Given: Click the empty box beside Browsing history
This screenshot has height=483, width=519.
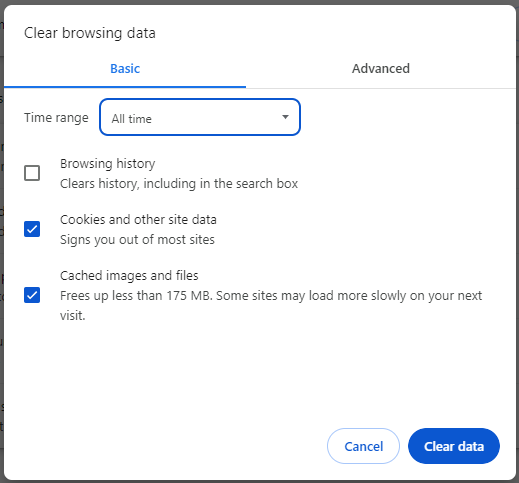Looking at the screenshot, I should 32,173.
